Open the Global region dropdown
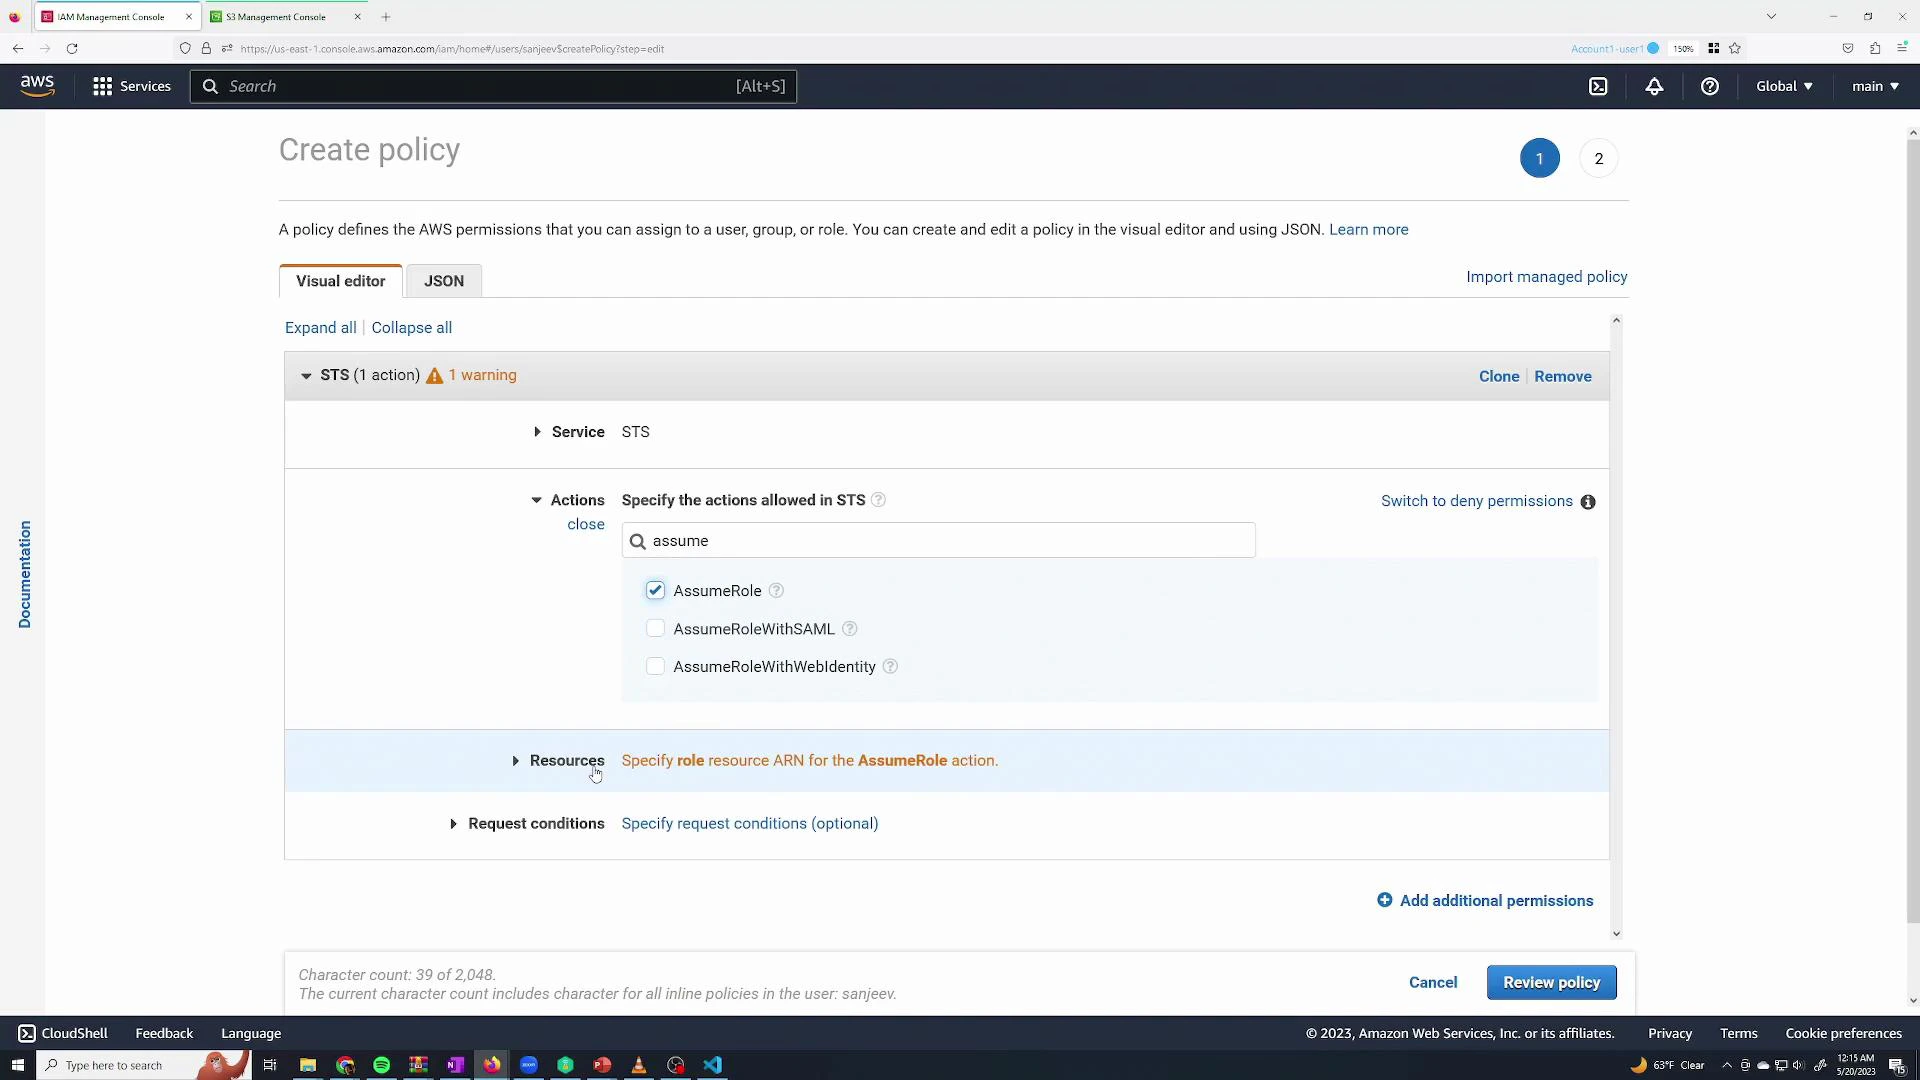Viewport: 1920px width, 1080px height. (x=1784, y=86)
